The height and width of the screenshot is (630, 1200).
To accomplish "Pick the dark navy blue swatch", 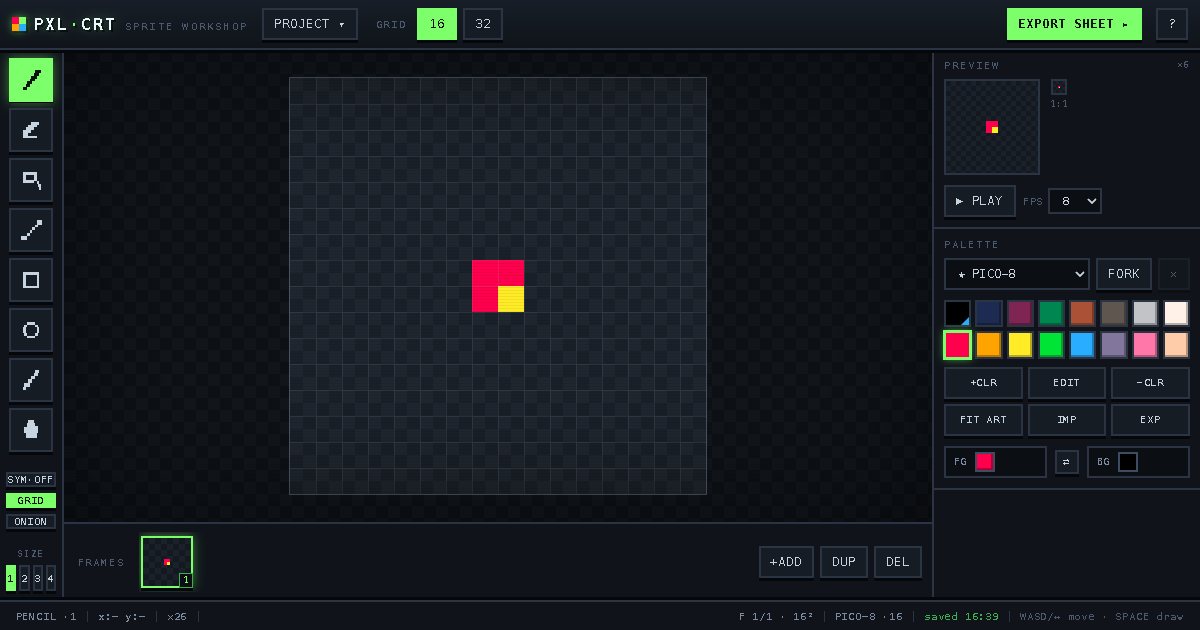I will tap(989, 313).
